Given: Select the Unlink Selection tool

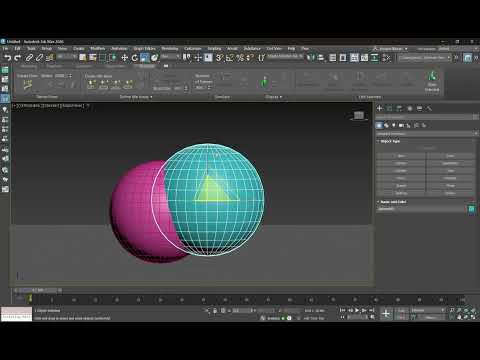Looking at the screenshot, I should (x=39, y=58).
